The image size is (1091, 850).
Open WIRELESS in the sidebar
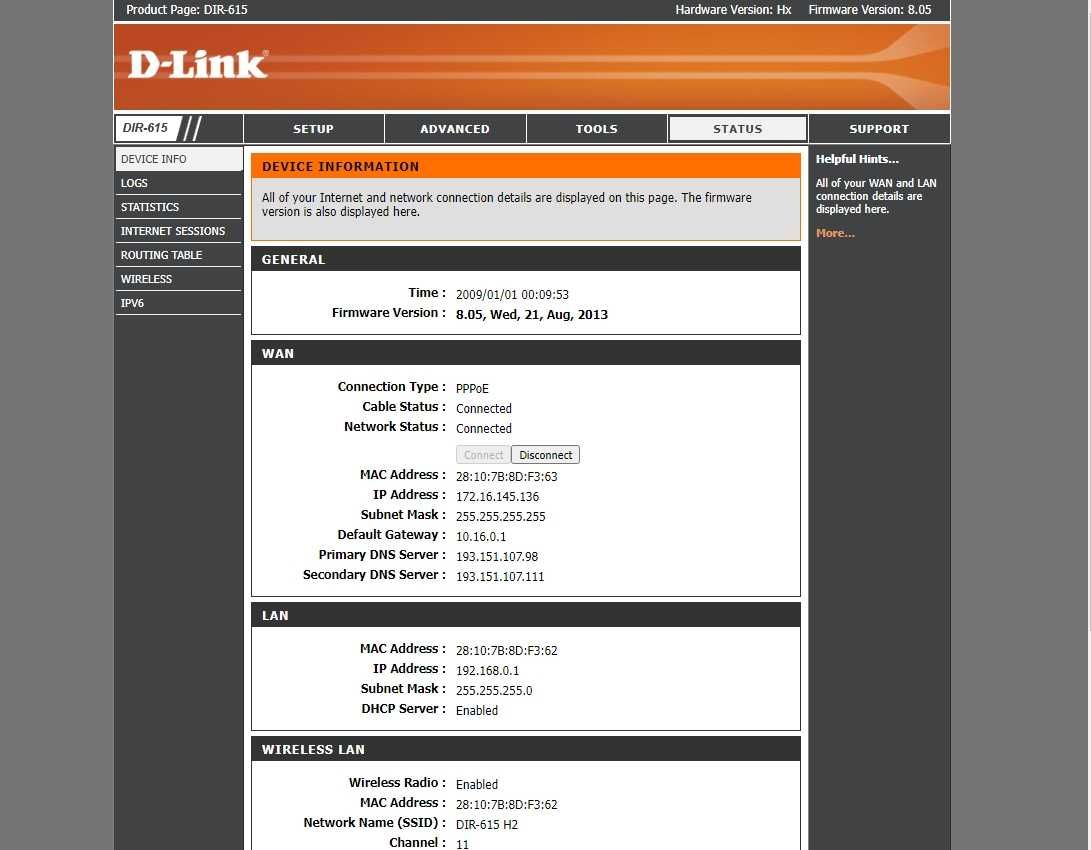coord(179,279)
